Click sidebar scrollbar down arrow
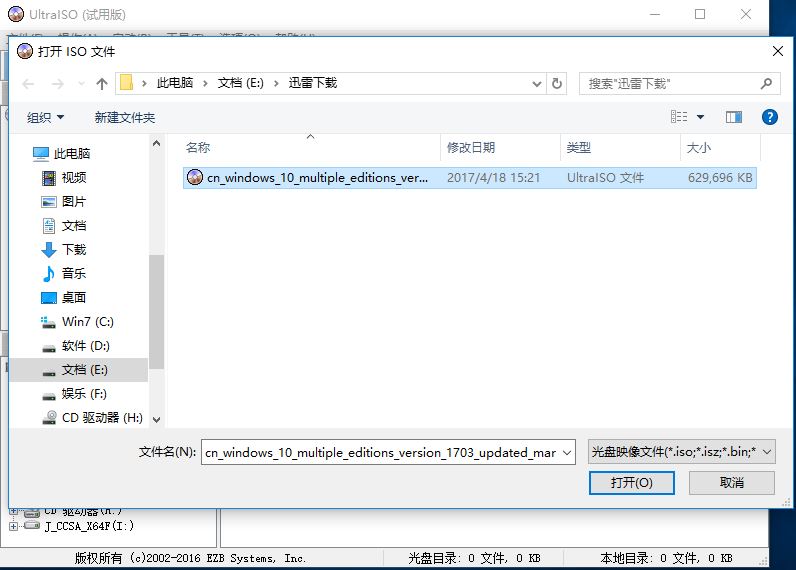Viewport: 796px width, 570px height. (156, 420)
